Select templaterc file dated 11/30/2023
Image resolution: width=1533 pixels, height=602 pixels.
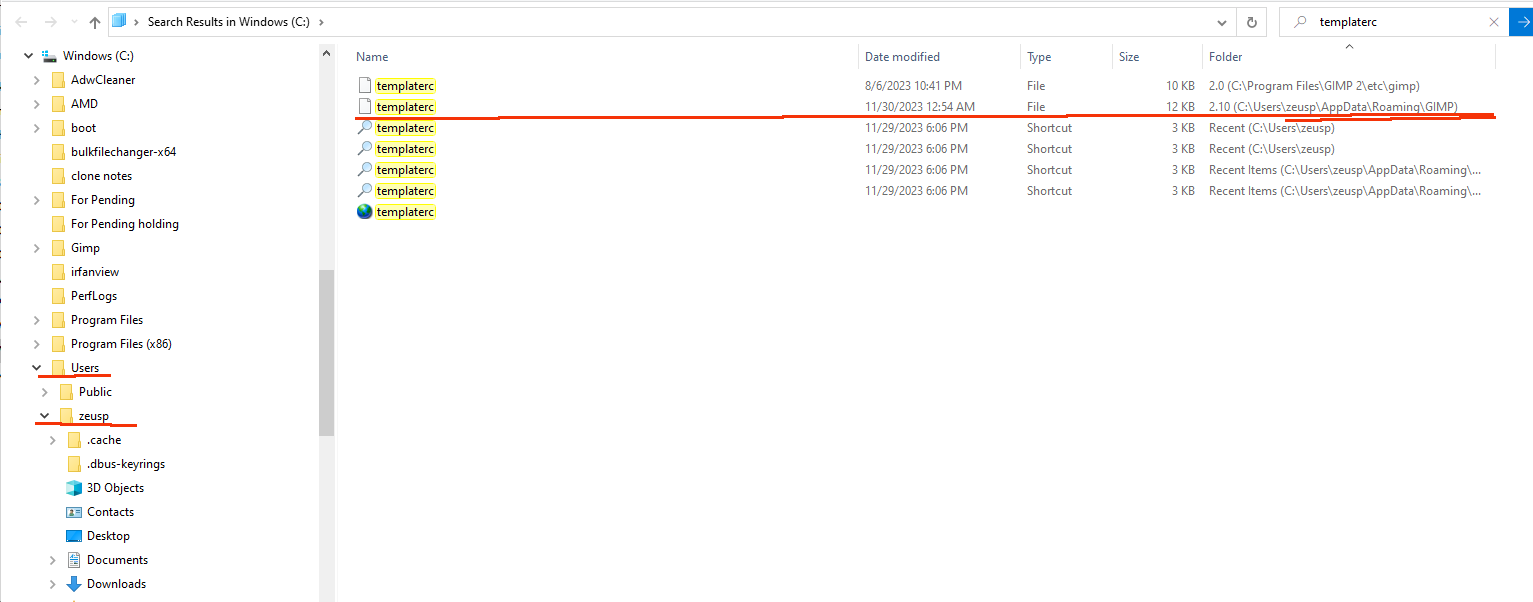pos(405,107)
